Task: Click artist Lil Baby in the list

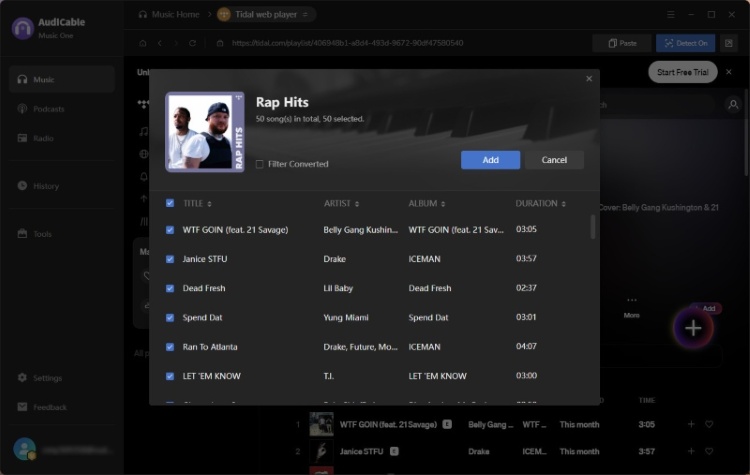Action: pos(338,288)
